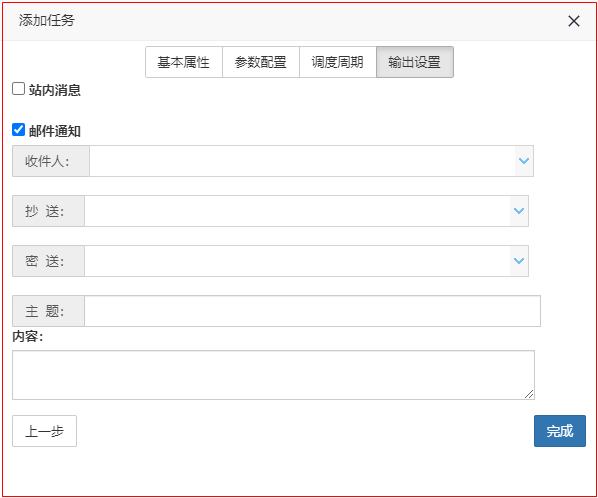Click the blue 完成 button
The image size is (598, 498).
pos(559,431)
